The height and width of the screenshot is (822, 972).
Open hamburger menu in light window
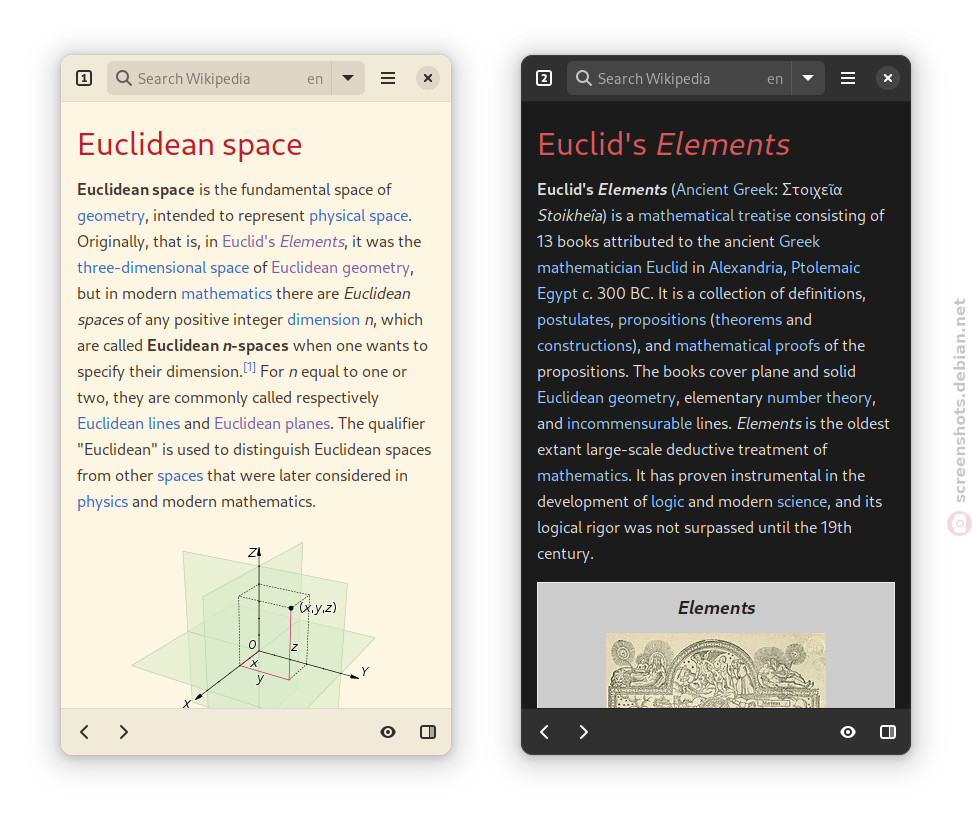click(x=388, y=78)
